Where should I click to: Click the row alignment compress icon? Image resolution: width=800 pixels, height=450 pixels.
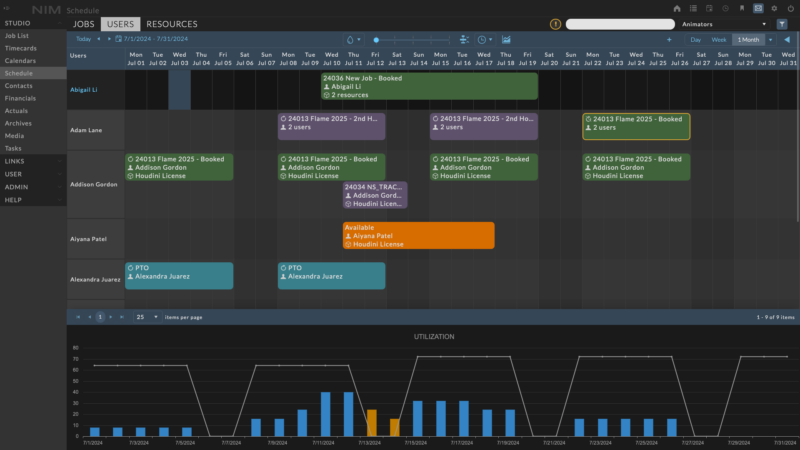click(x=464, y=39)
